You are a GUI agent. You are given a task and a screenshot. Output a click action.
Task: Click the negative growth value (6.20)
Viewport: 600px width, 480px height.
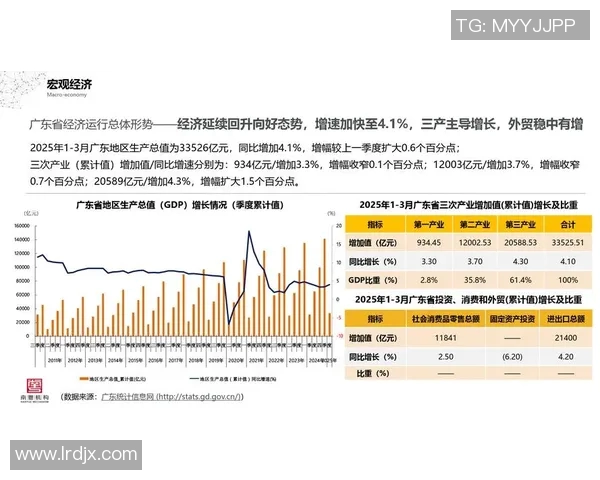tap(512, 357)
